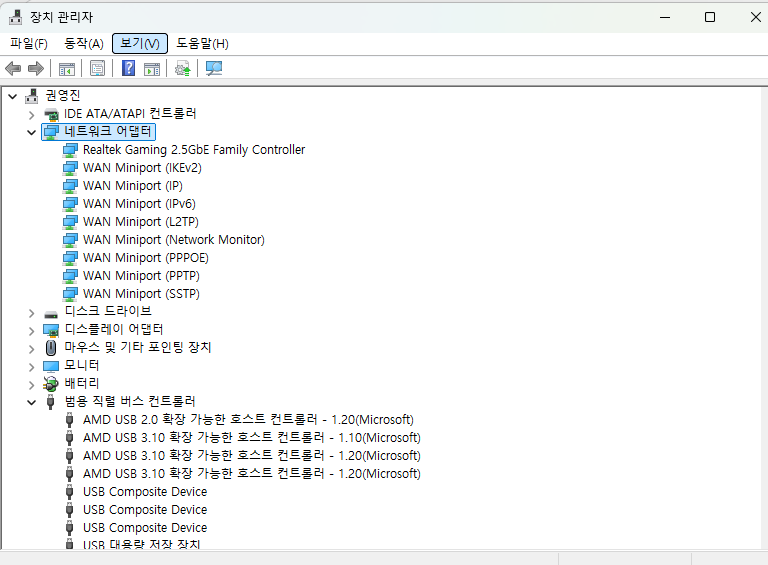Screen dimensions: 768x565
Task: Select AMD USB 2.0 host controller entry
Action: [x=247, y=420]
